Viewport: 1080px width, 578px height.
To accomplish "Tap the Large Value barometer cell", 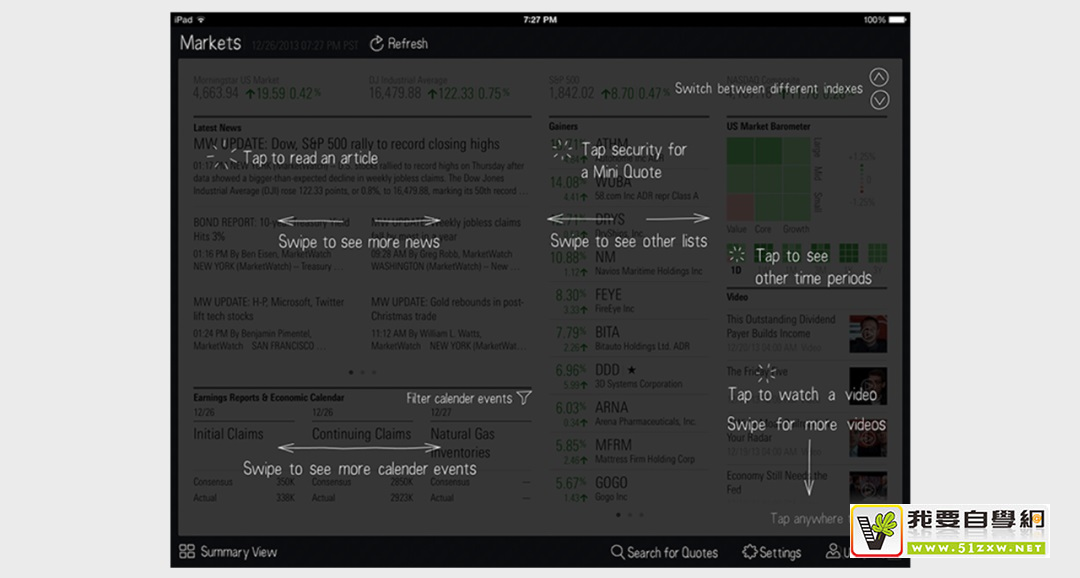I will click(740, 151).
